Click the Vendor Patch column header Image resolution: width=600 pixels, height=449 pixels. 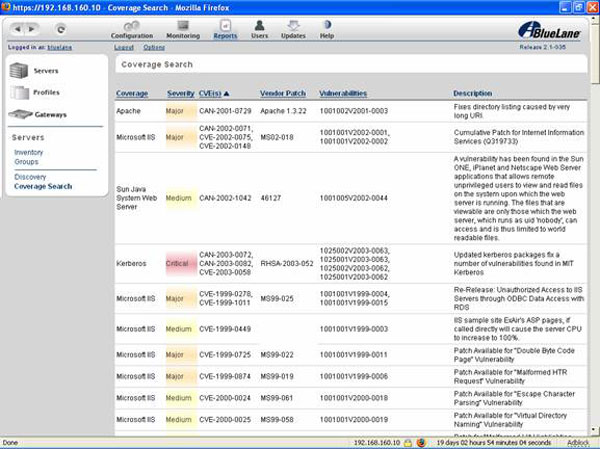point(283,93)
